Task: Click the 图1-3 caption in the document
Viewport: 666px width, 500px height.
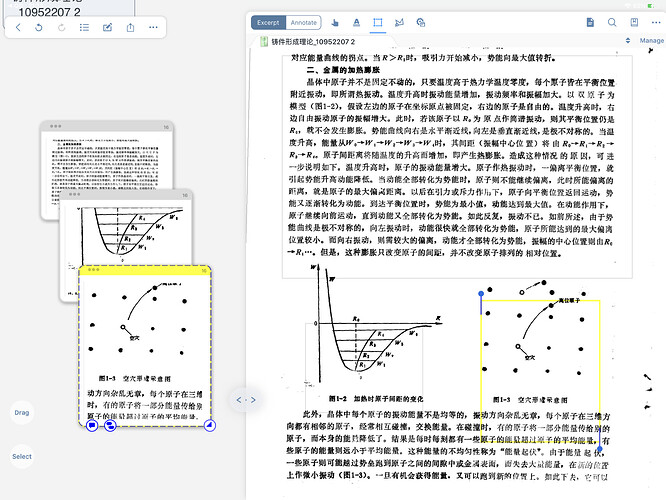Action: click(530, 400)
